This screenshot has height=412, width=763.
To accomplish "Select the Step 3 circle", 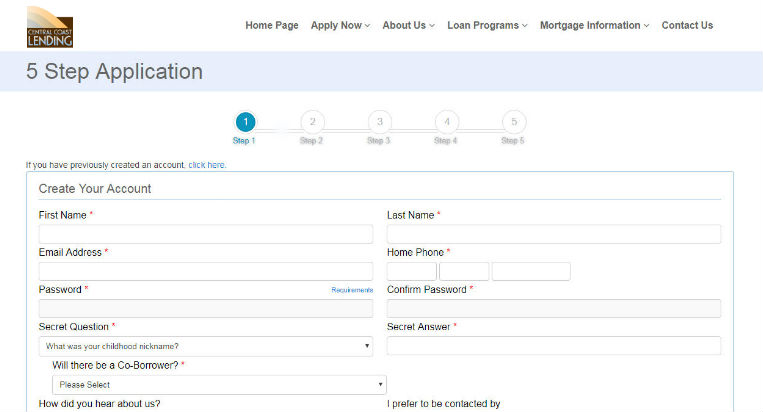I will (x=380, y=122).
